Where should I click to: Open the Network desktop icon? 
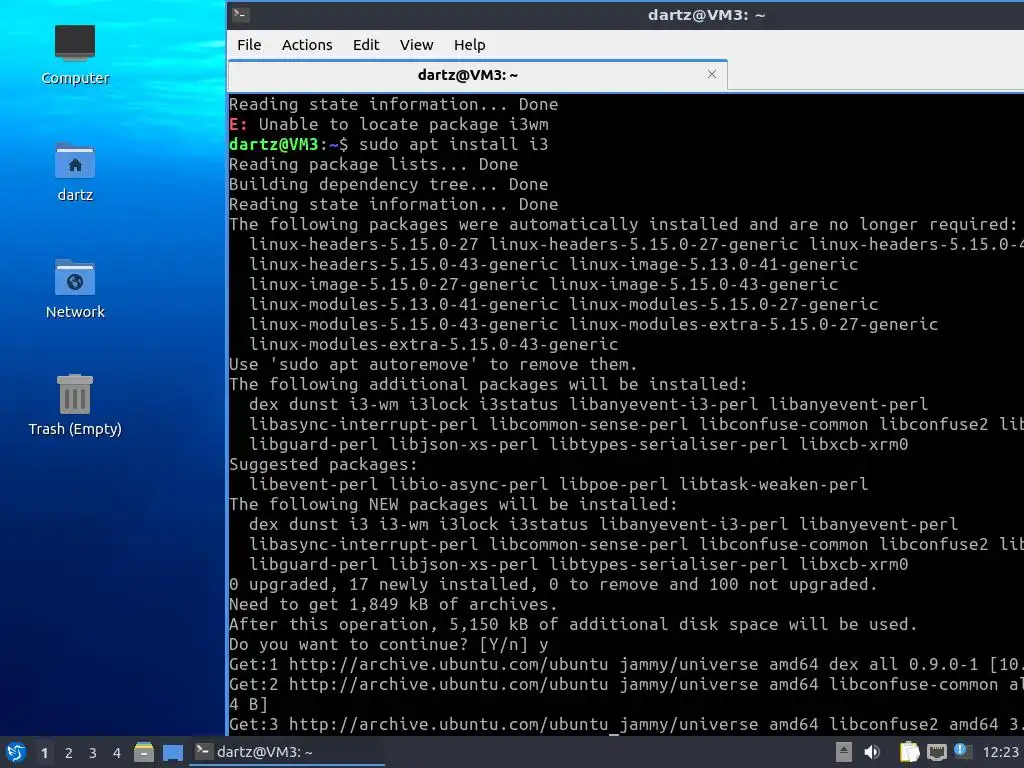pos(74,289)
